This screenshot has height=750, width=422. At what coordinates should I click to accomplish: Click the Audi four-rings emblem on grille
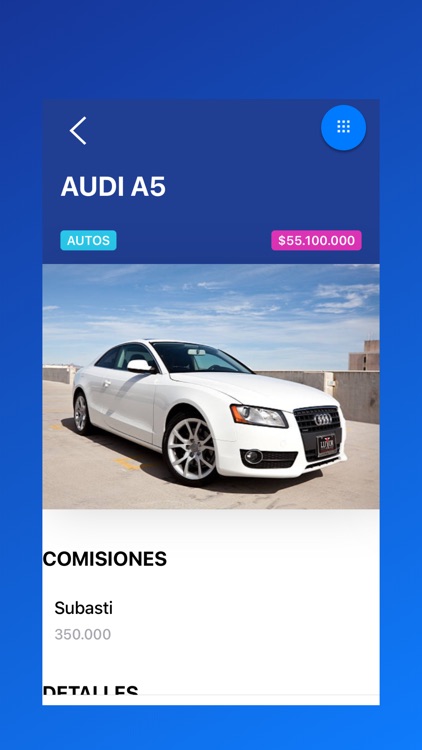coord(323,419)
